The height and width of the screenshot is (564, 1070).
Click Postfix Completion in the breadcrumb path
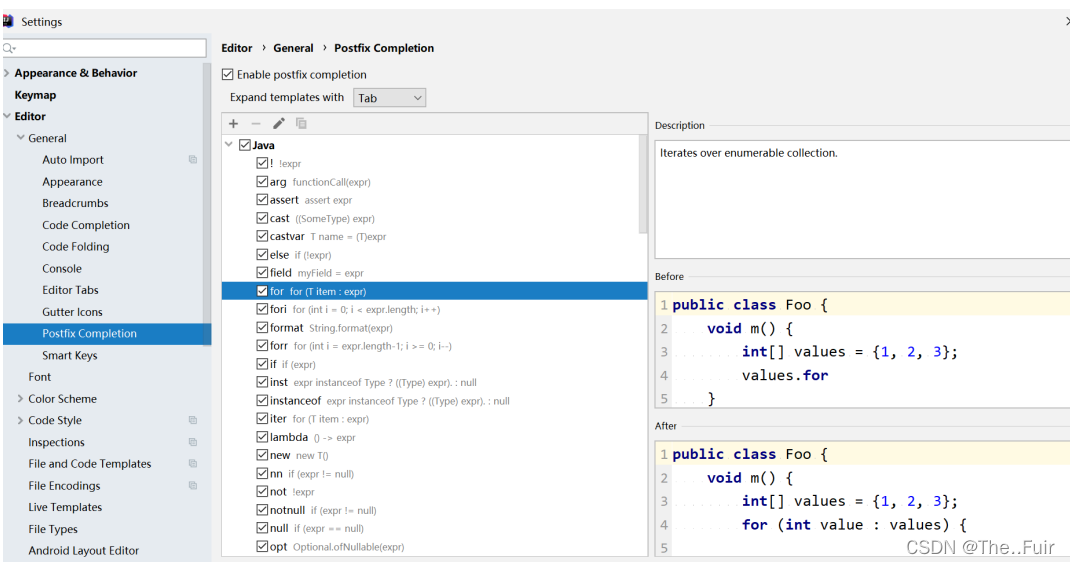point(384,48)
